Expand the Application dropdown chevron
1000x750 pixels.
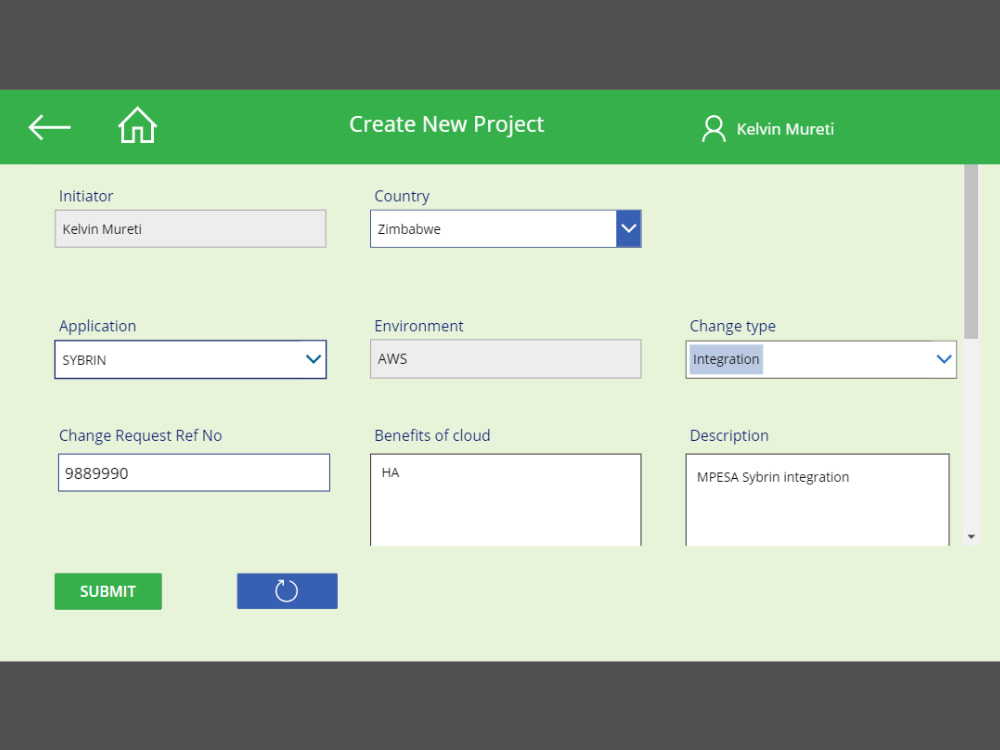[x=312, y=359]
